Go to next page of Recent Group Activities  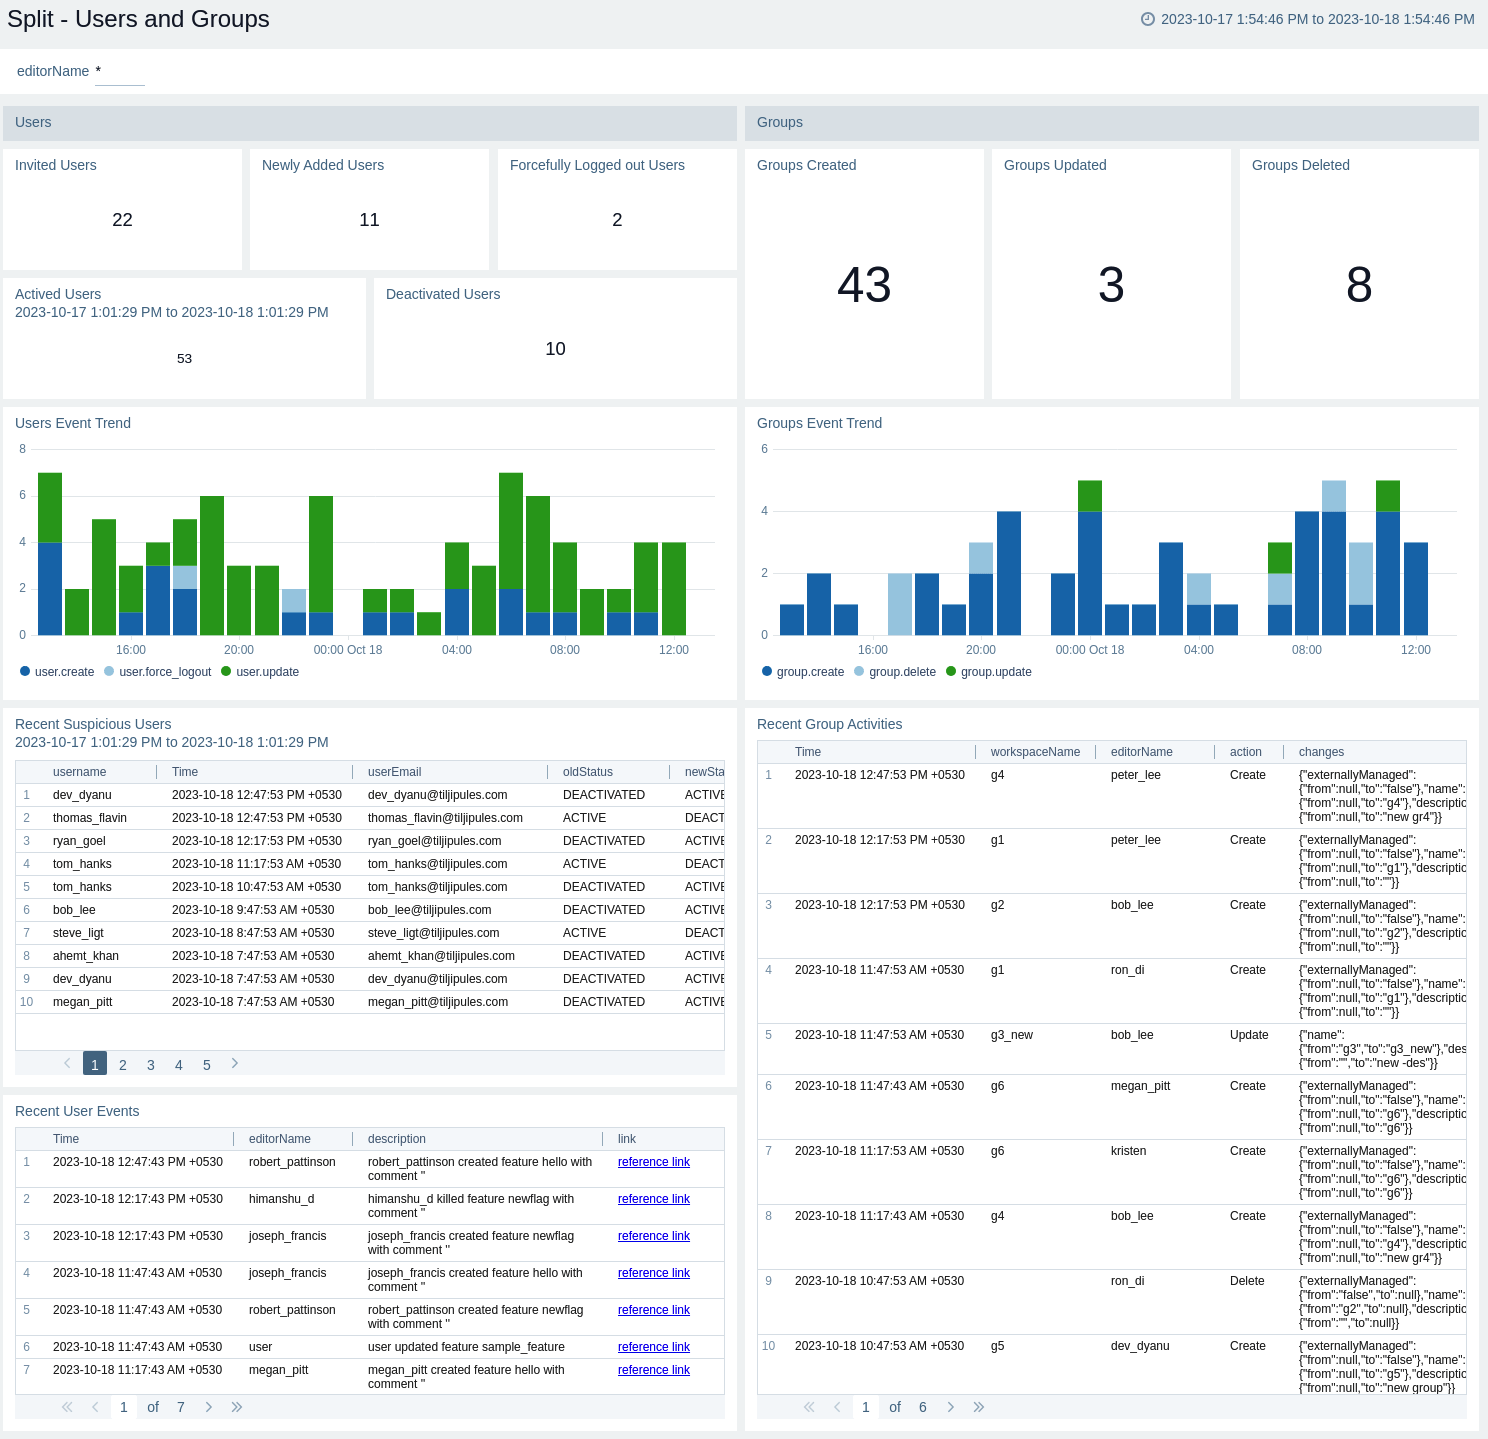point(950,1407)
